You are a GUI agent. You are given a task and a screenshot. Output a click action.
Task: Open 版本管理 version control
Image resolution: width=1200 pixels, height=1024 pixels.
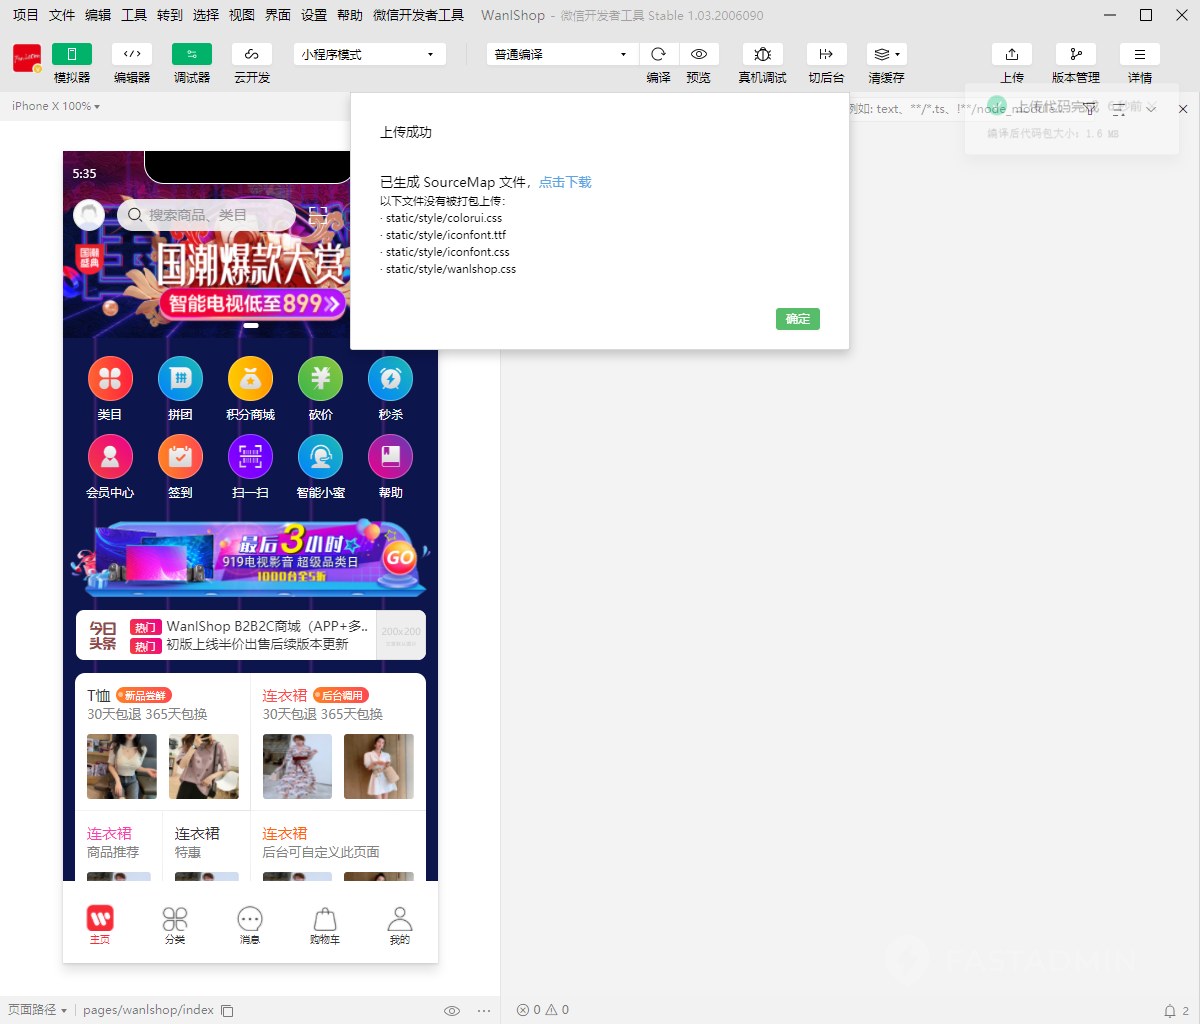pyautogui.click(x=1076, y=54)
